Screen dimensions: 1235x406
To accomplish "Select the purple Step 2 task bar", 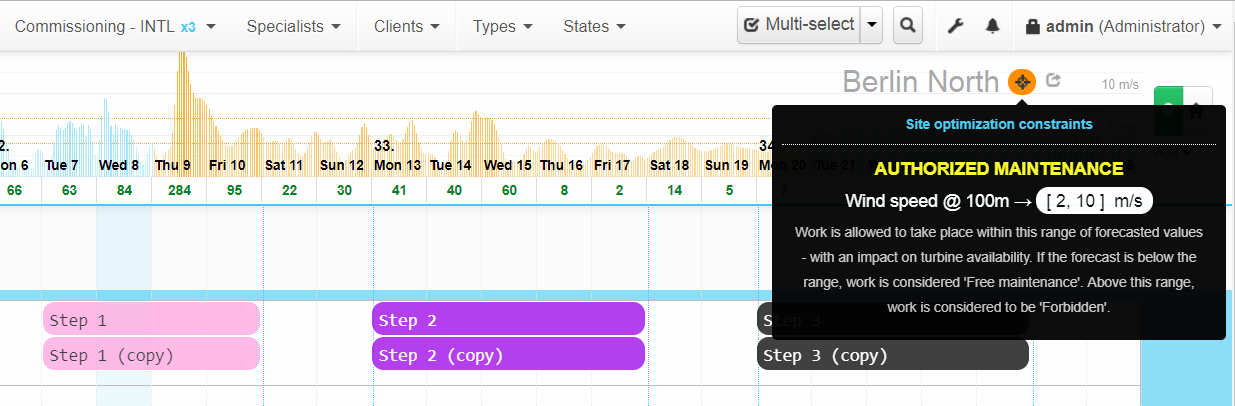I will (x=508, y=319).
